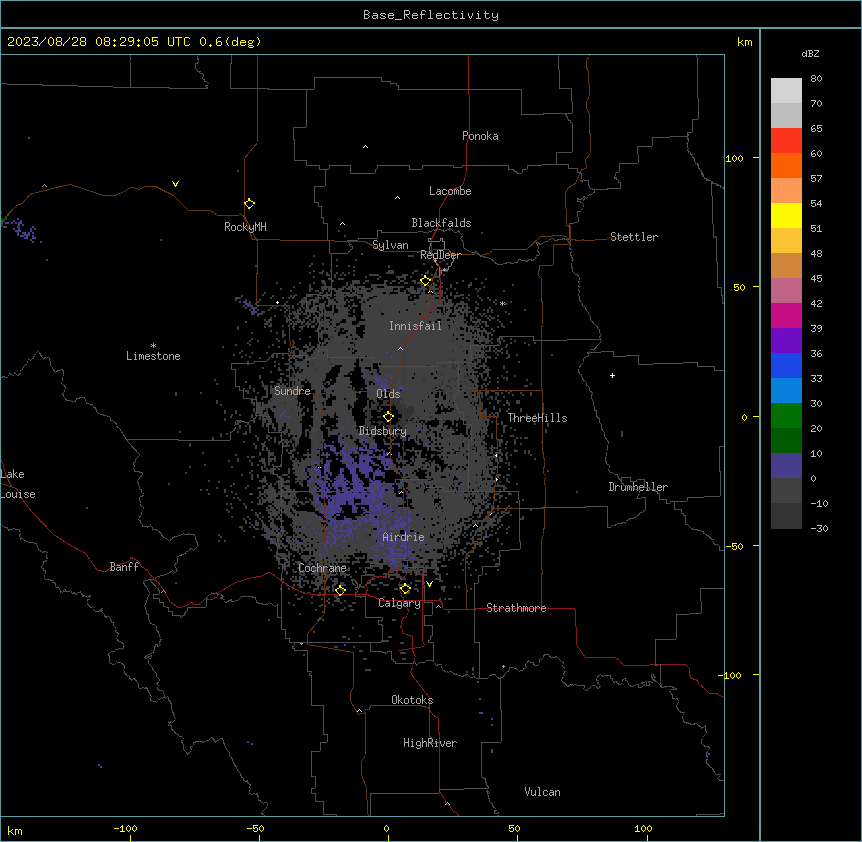Select the ThreeHills label
The image size is (862, 842).
click(537, 418)
